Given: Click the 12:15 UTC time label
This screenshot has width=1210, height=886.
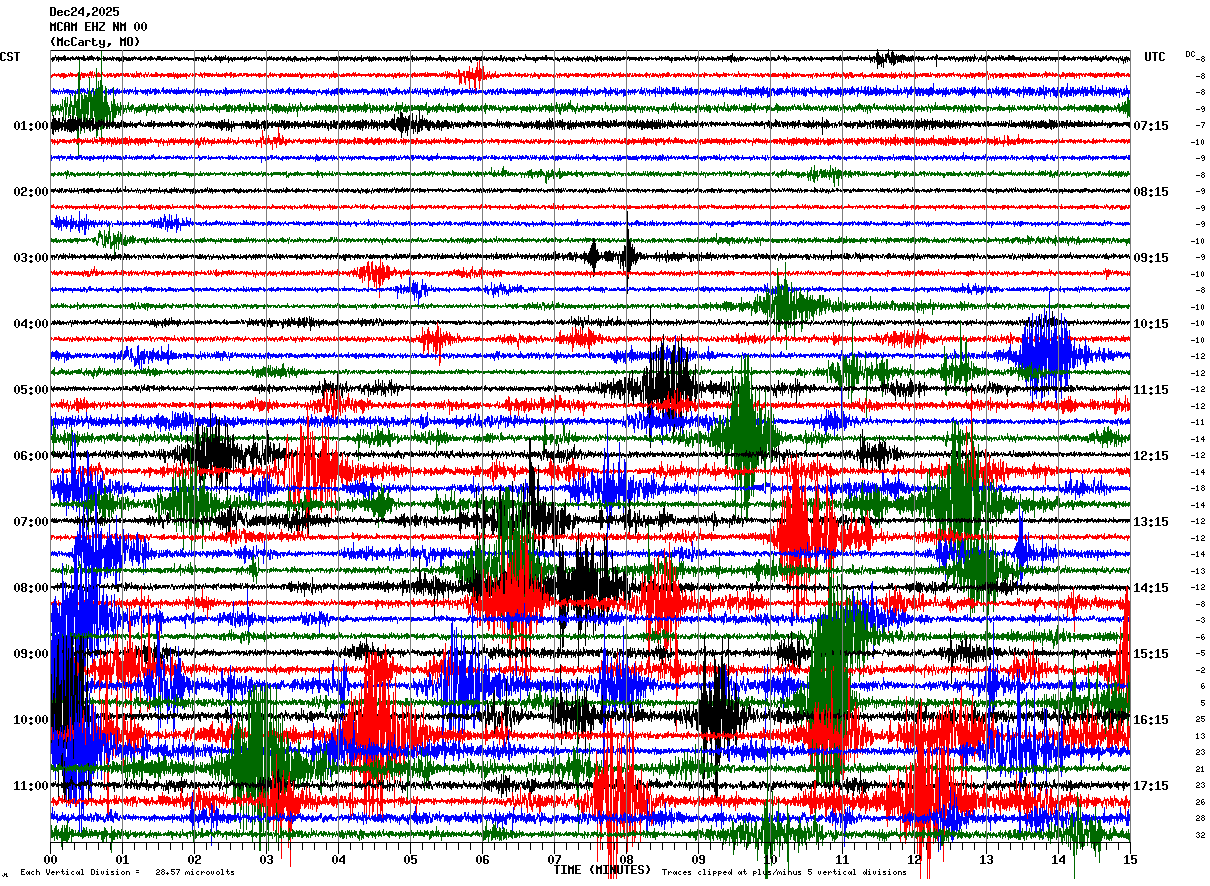Looking at the screenshot, I should click(x=1151, y=456).
